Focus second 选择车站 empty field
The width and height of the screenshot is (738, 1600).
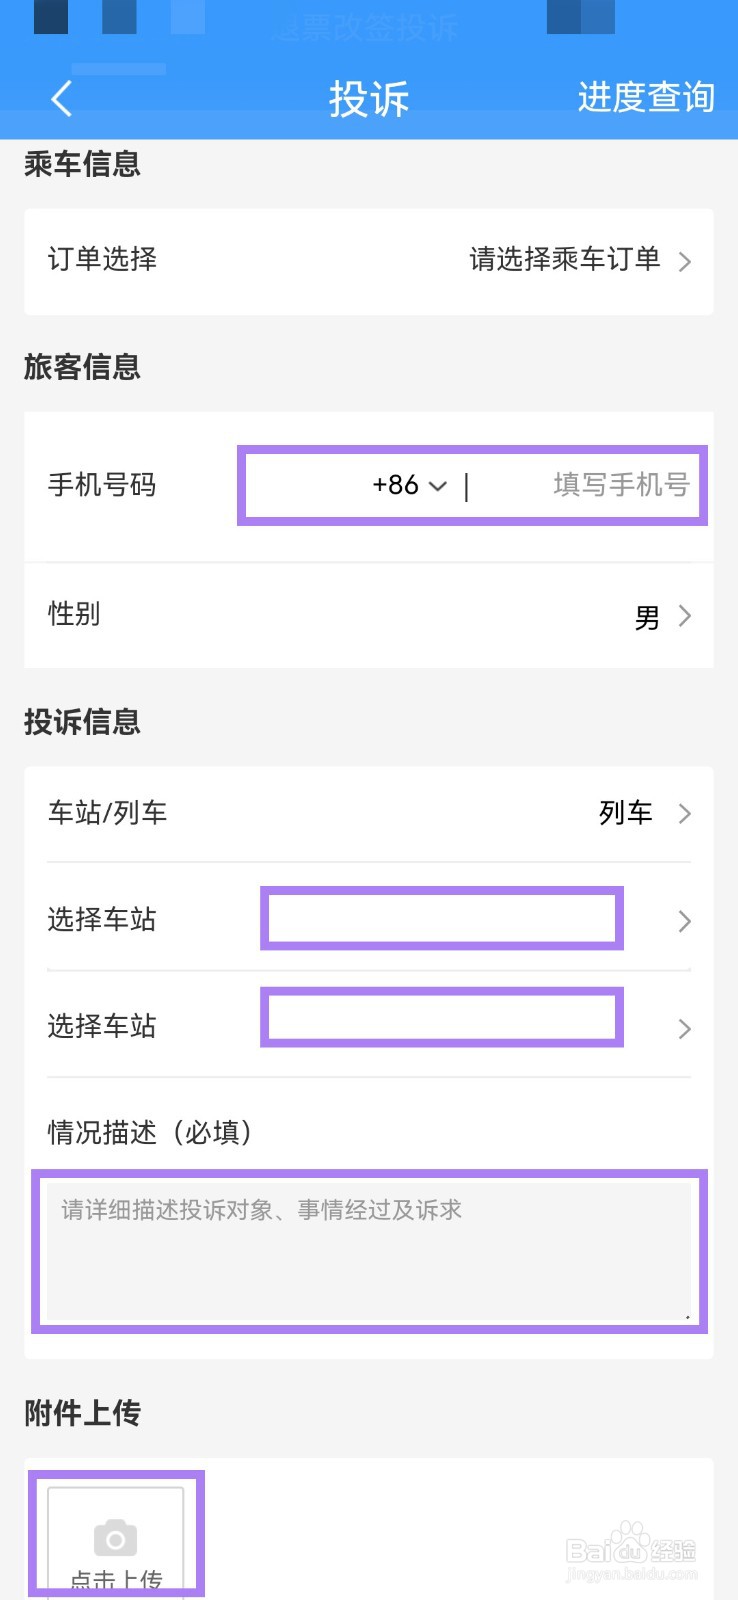(x=442, y=1017)
